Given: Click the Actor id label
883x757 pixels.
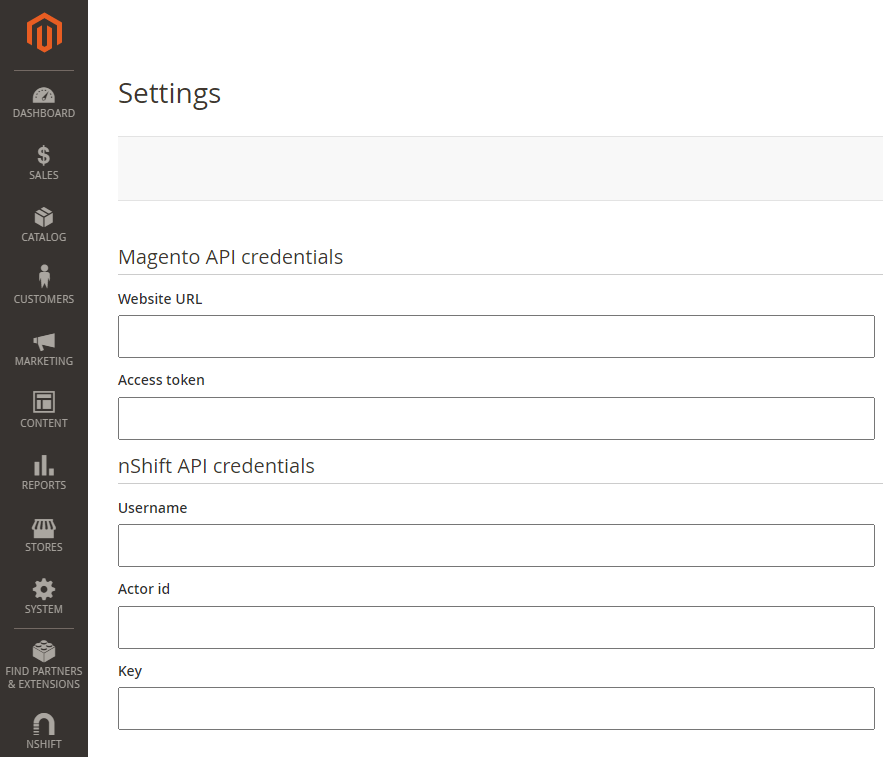Looking at the screenshot, I should pos(144,589).
